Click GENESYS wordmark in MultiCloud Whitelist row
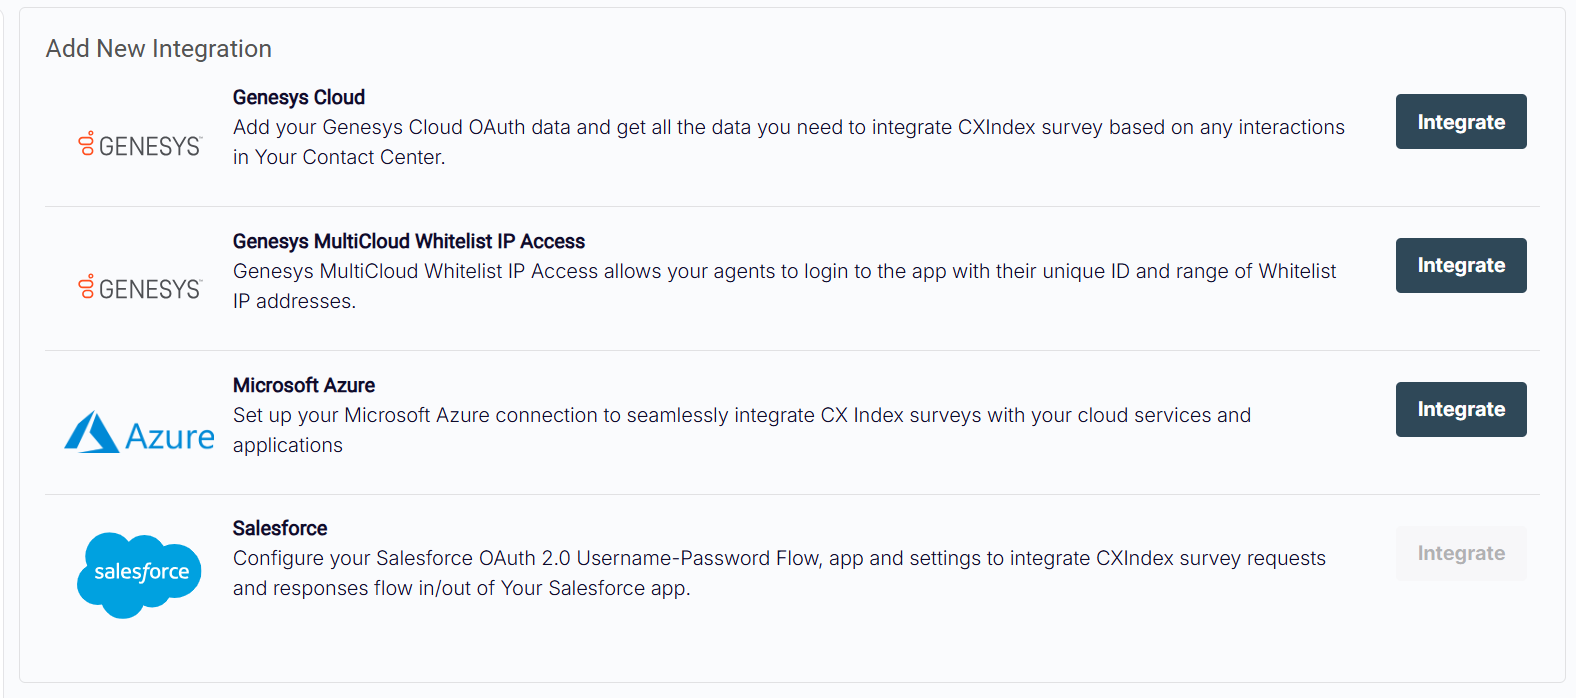The image size is (1576, 698). tap(150, 290)
